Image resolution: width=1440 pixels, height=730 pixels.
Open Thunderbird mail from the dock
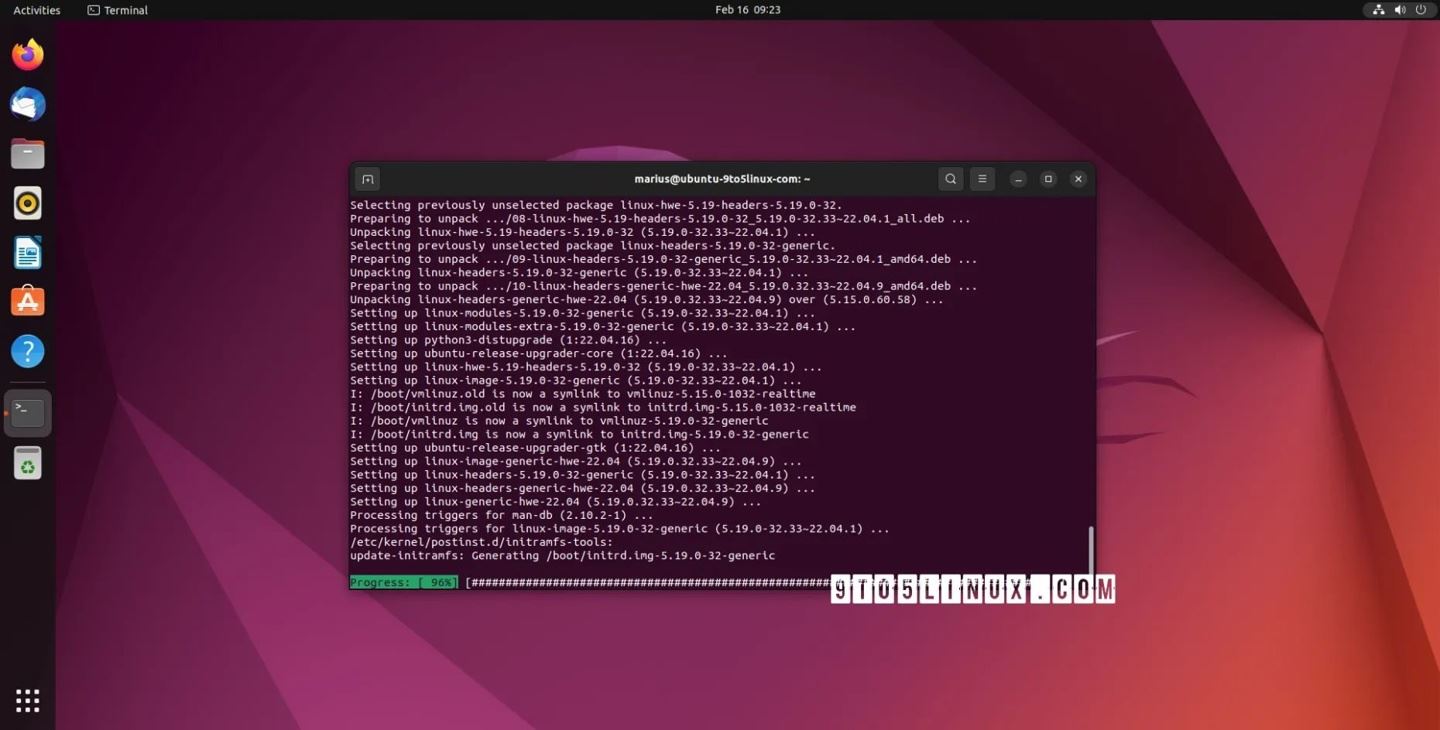point(28,104)
